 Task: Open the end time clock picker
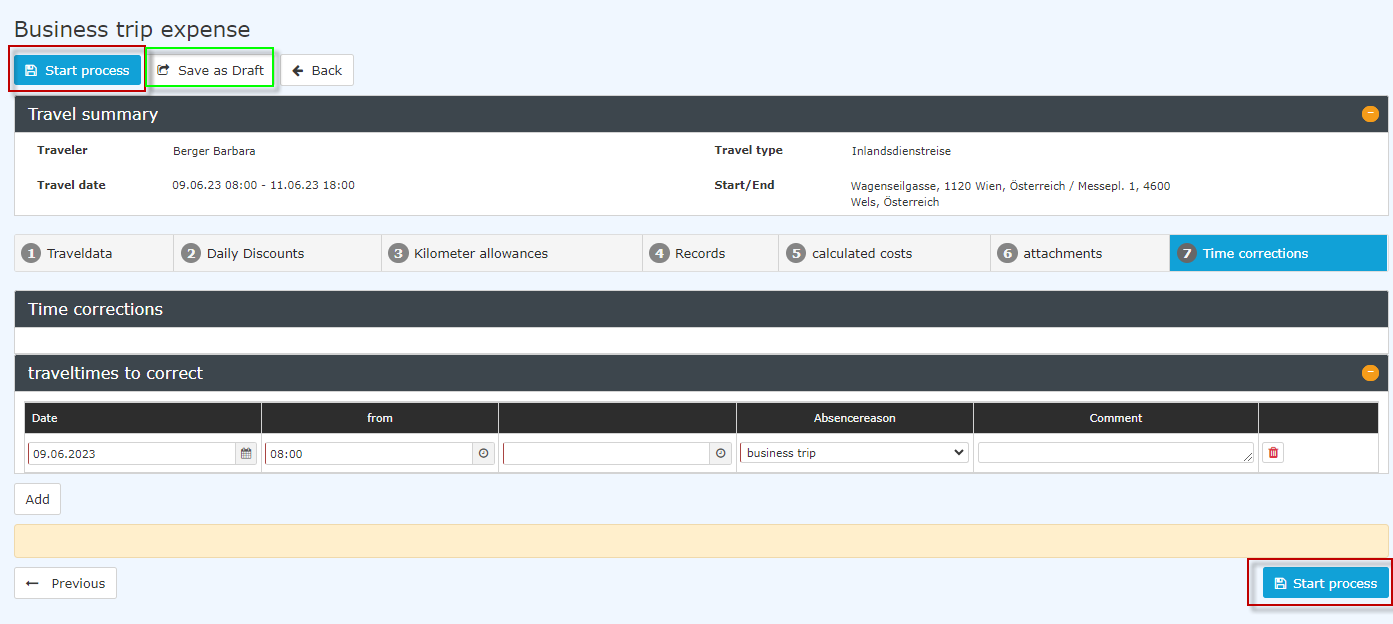pos(721,453)
